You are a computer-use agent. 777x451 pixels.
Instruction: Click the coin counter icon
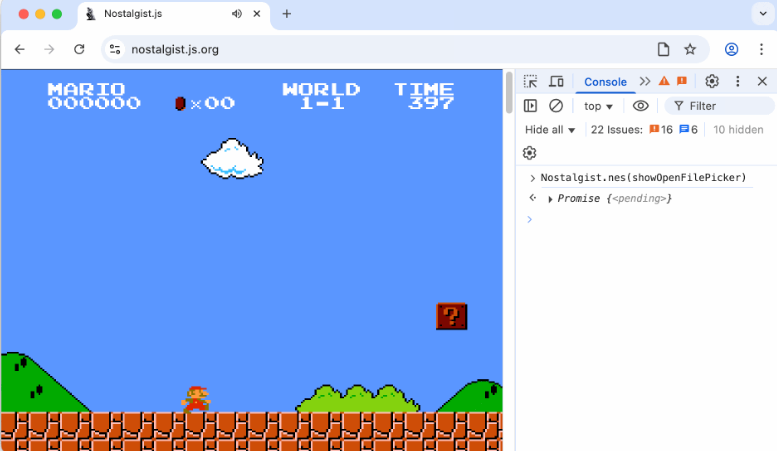180,103
